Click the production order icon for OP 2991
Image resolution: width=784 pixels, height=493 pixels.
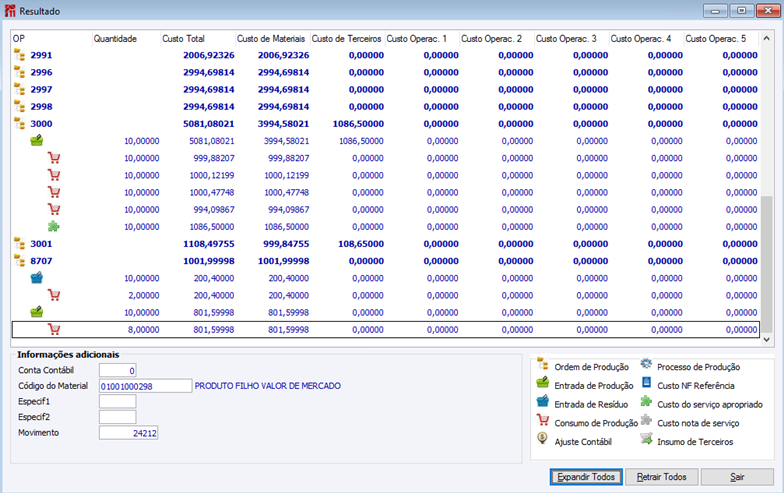point(19,55)
